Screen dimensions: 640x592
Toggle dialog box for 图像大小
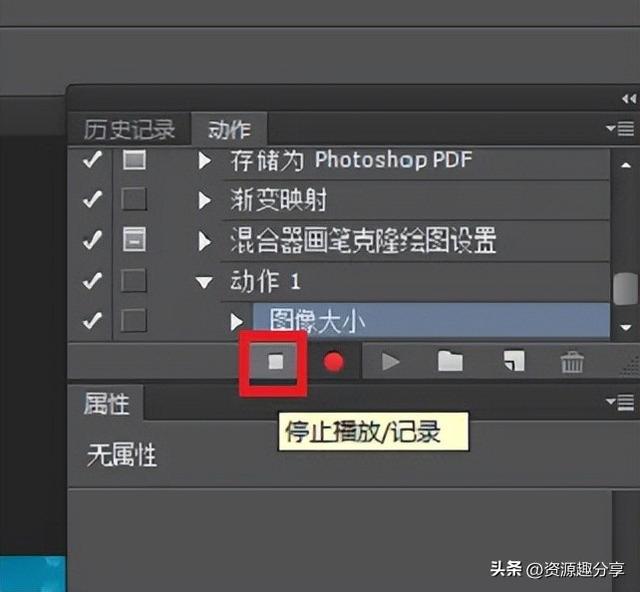[x=134, y=320]
